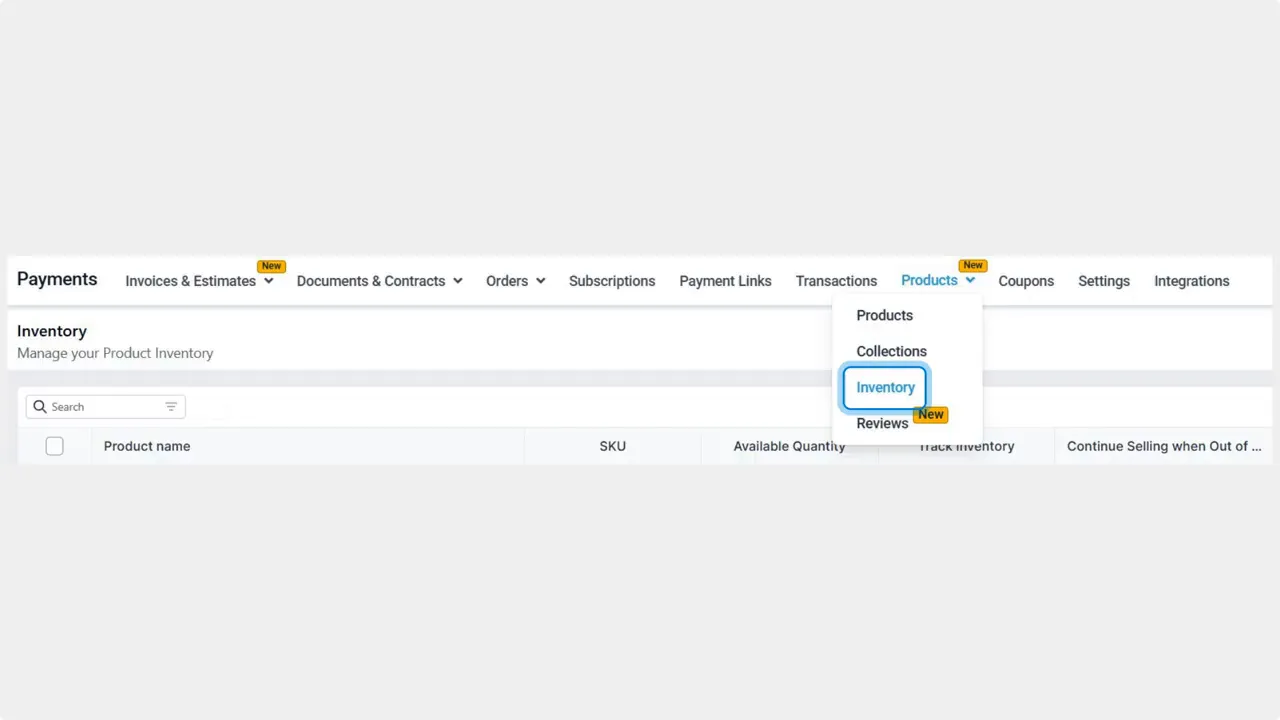Collapse the Products dropdown menu
The height and width of the screenshot is (720, 1280).
pos(968,280)
